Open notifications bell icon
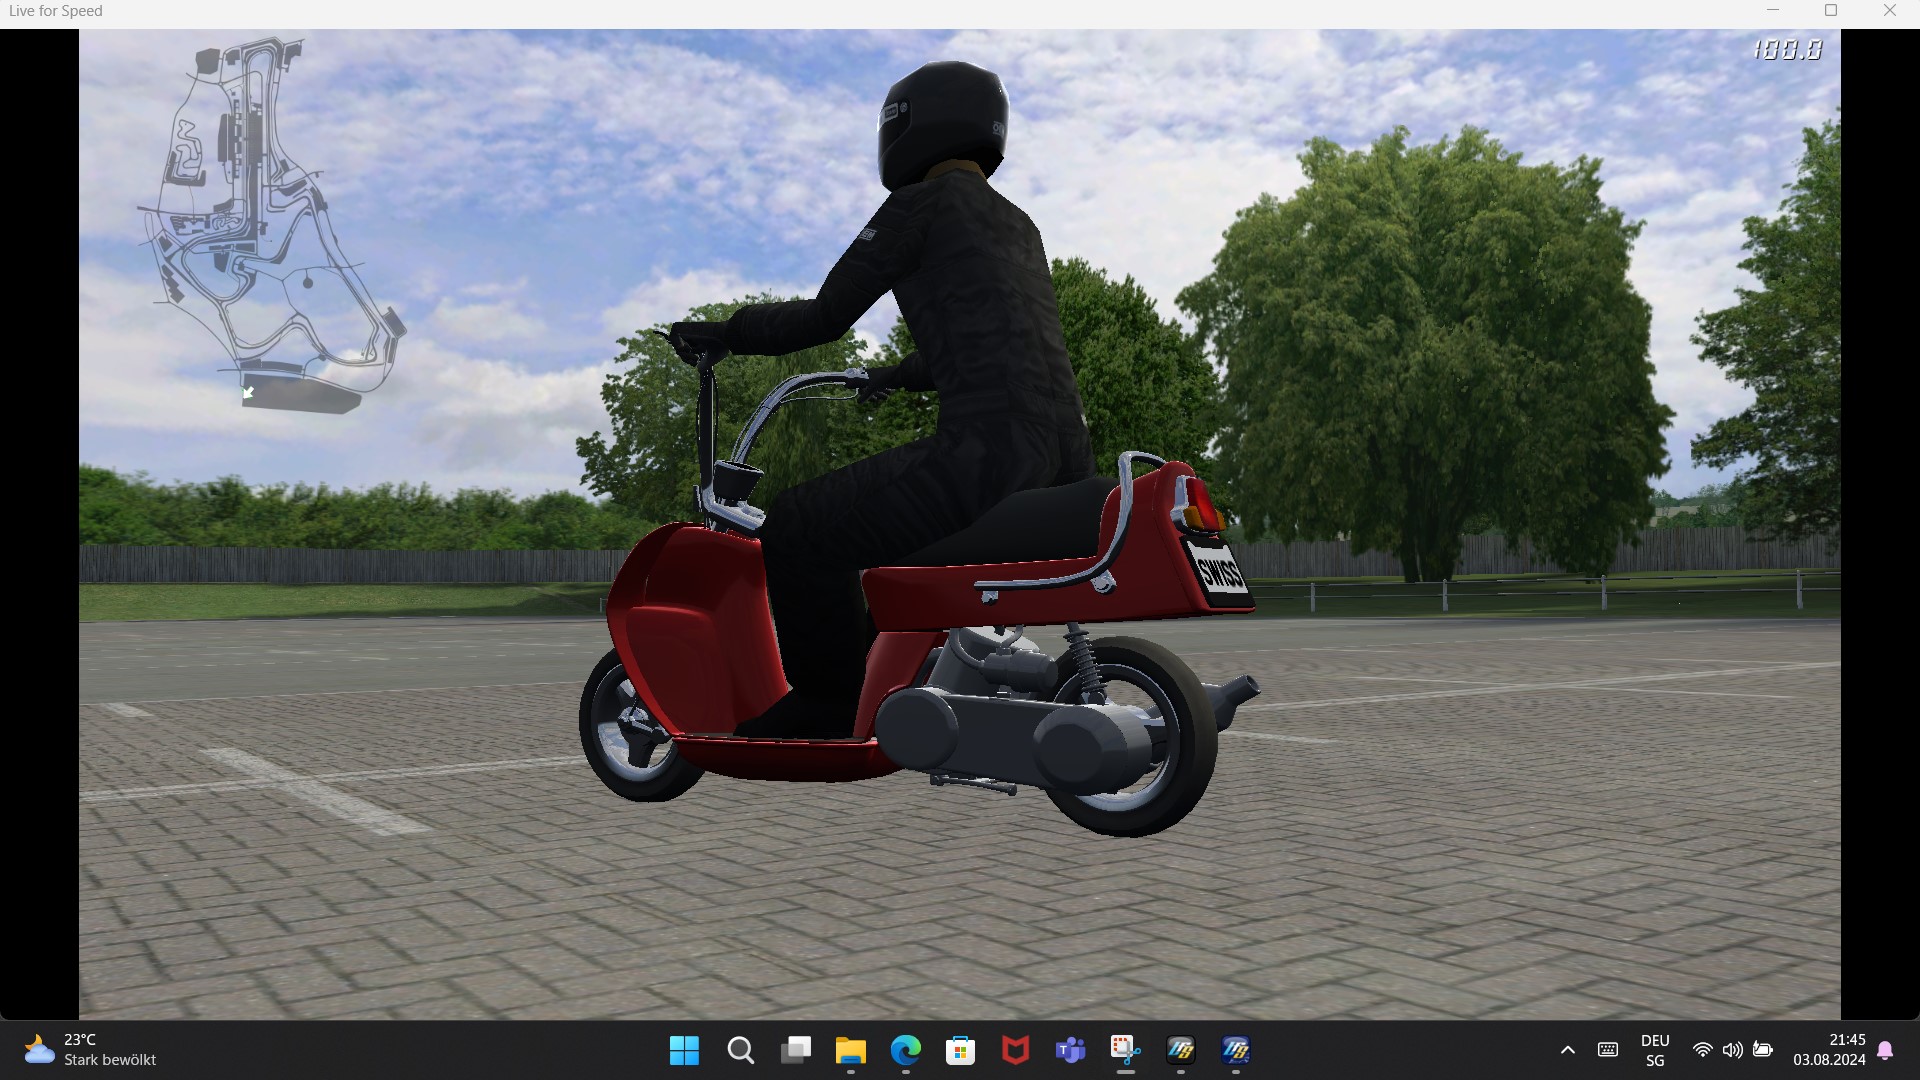The width and height of the screenshot is (1920, 1080). (1885, 1050)
